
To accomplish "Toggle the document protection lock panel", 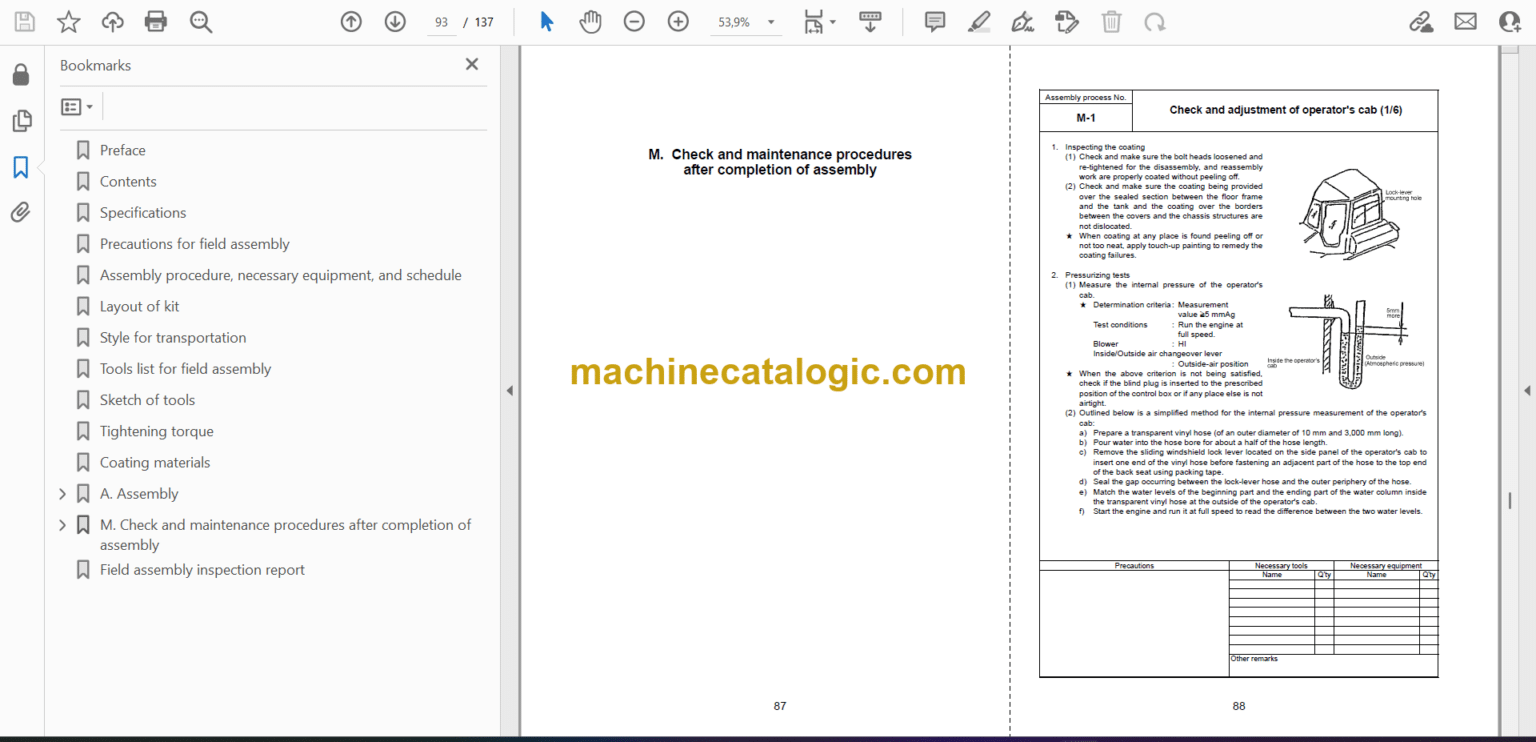I will pyautogui.click(x=21, y=73).
